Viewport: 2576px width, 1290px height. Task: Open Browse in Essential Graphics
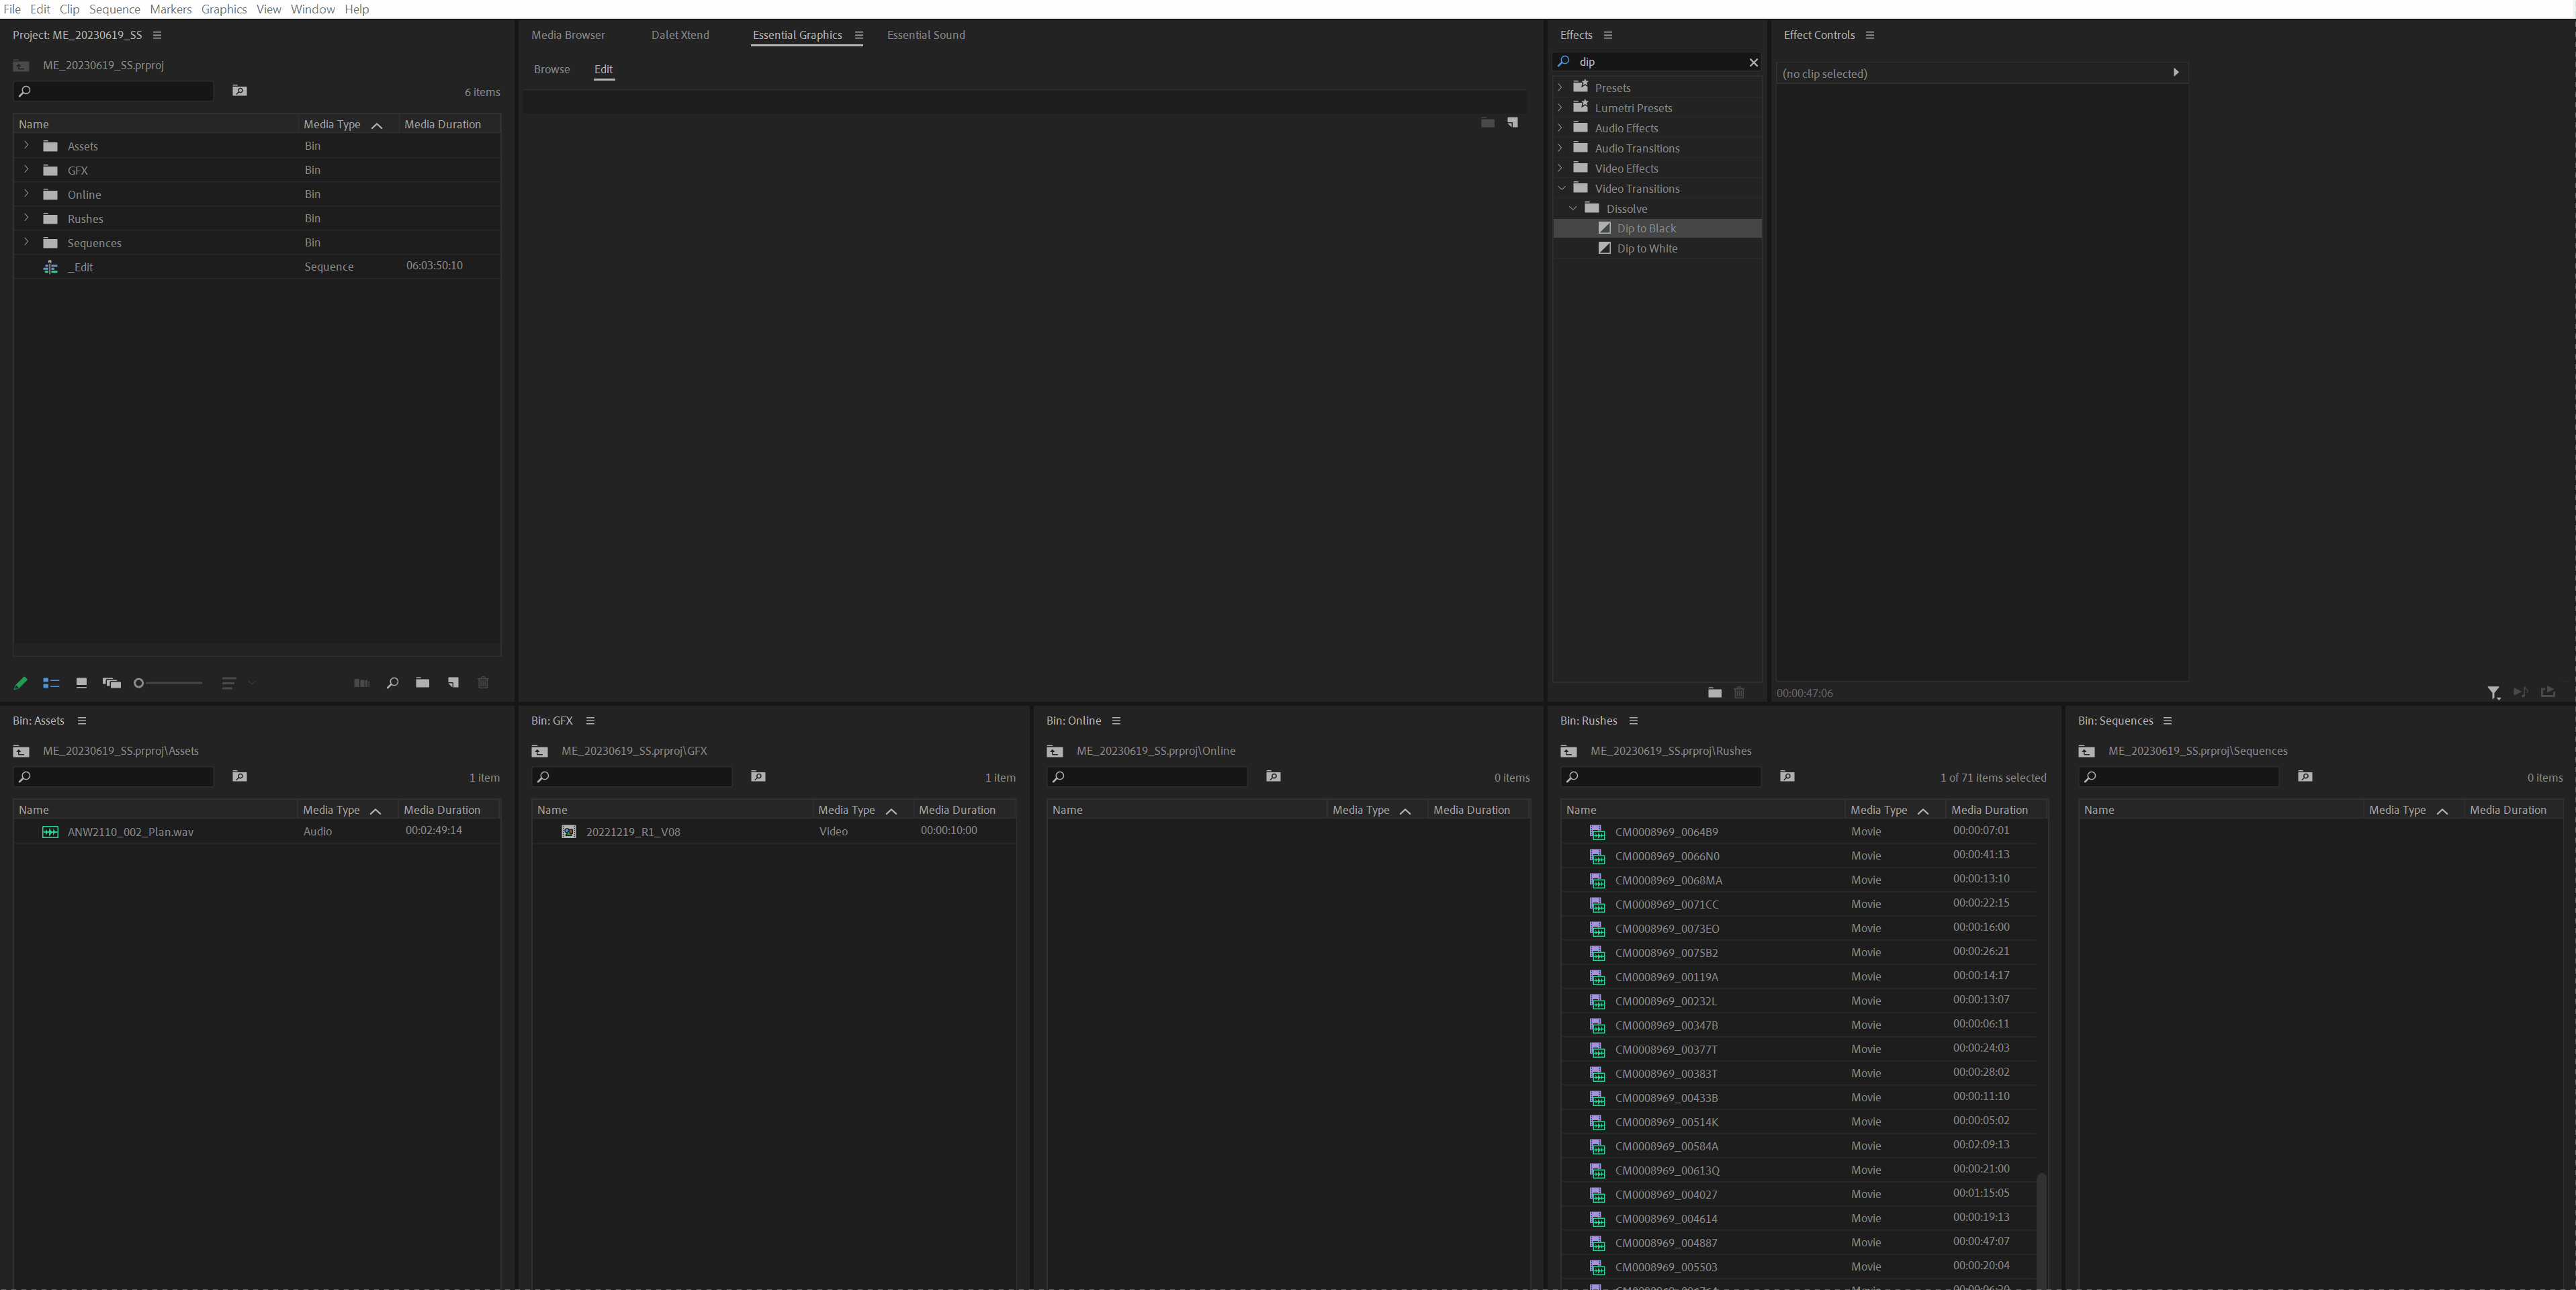coord(551,69)
